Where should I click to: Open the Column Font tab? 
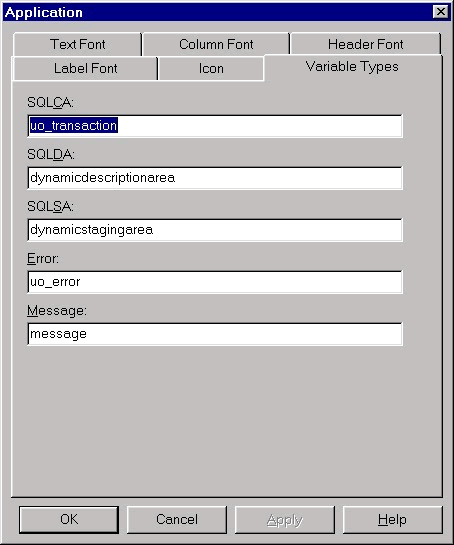pyautogui.click(x=216, y=44)
